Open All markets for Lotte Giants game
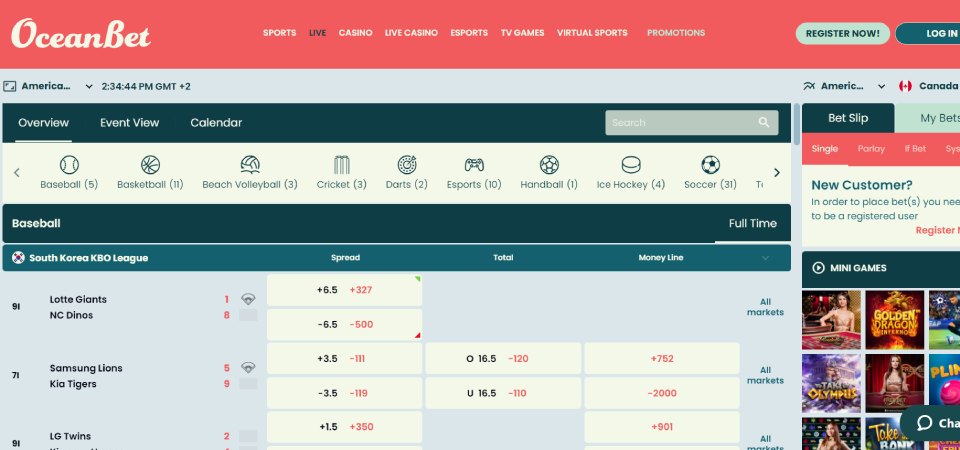 tap(765, 306)
